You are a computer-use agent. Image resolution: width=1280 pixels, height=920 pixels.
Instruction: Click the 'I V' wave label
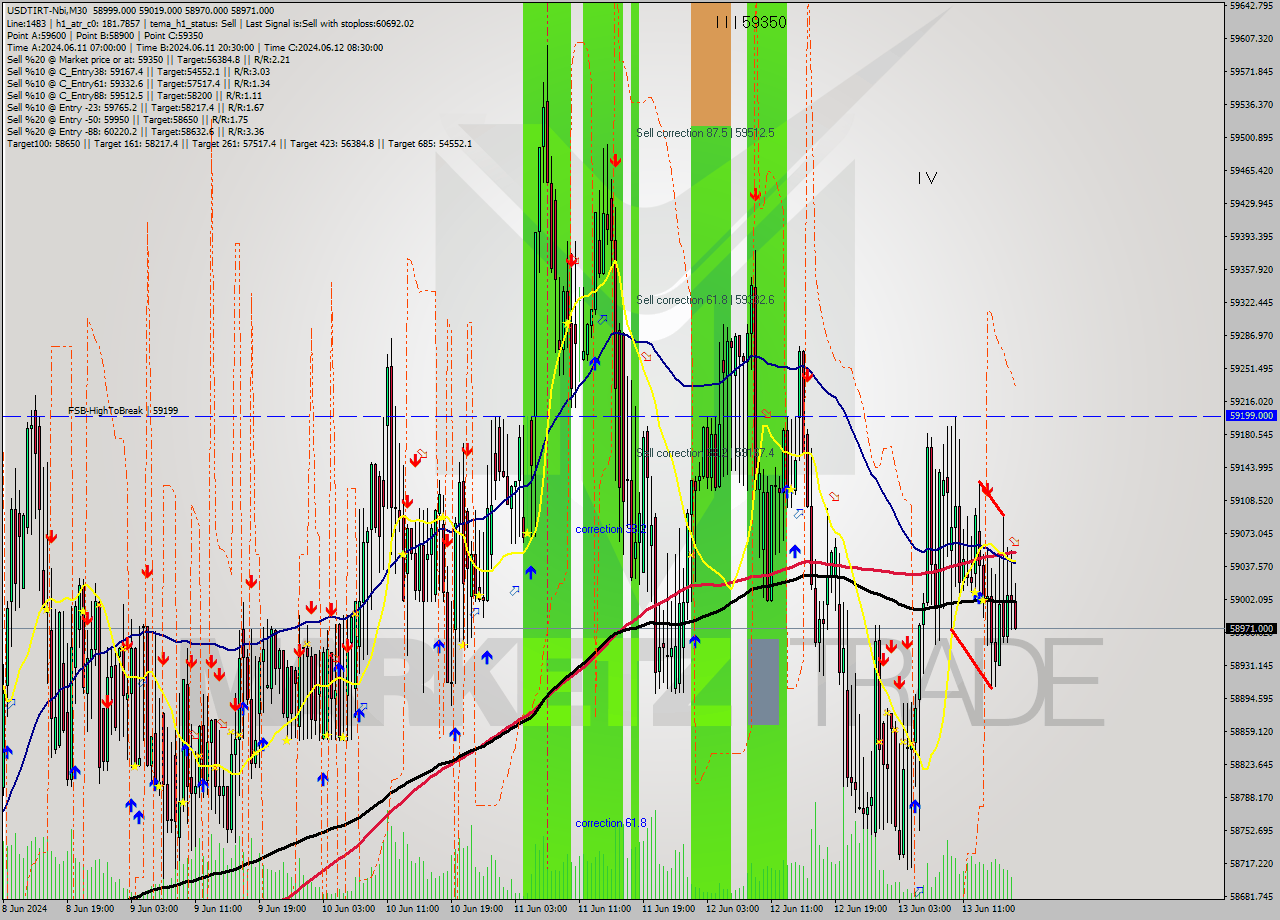tap(927, 178)
